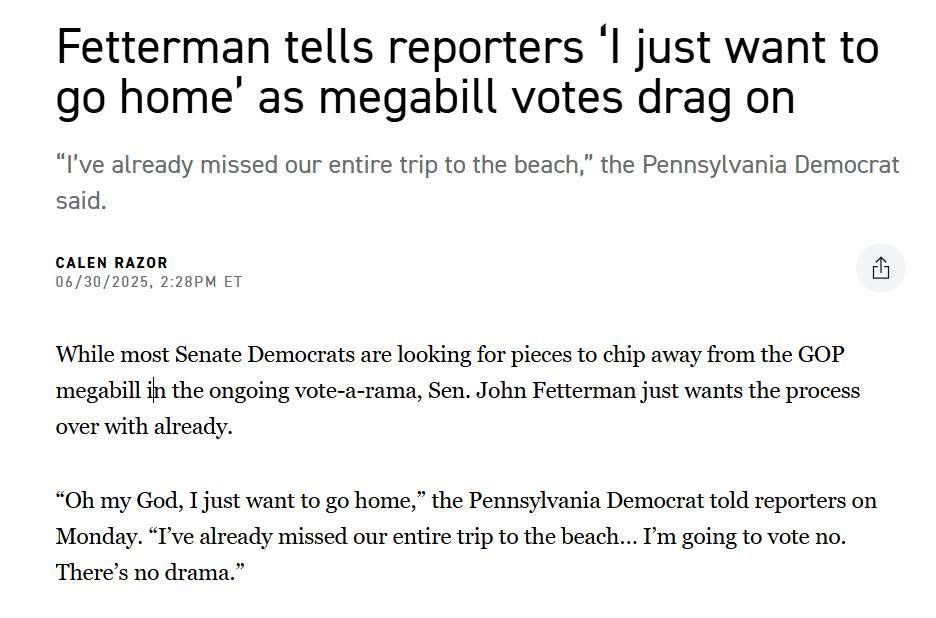Open the share icon beside the byline
This screenshot has width=936, height=618.
click(880, 268)
